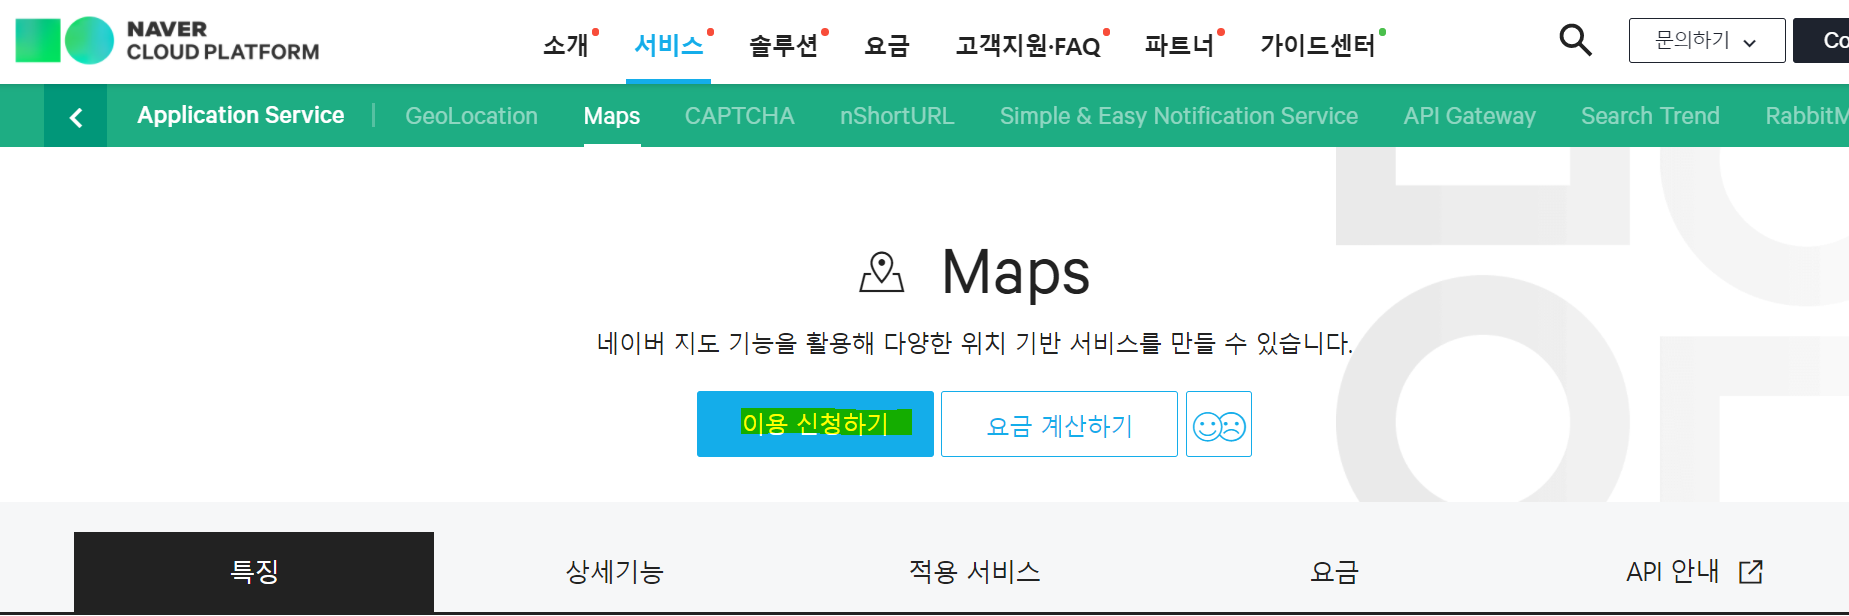The image size is (1849, 616).
Task: Switch to the 특징 tab
Action: pos(254,572)
